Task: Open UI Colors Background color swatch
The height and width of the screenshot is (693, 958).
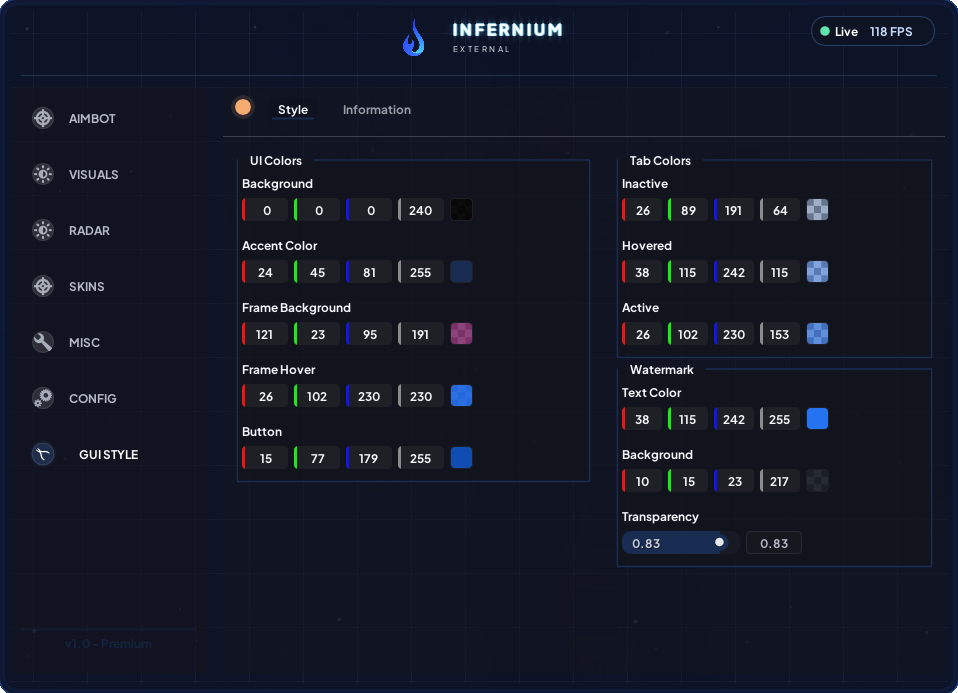Action: [461, 210]
